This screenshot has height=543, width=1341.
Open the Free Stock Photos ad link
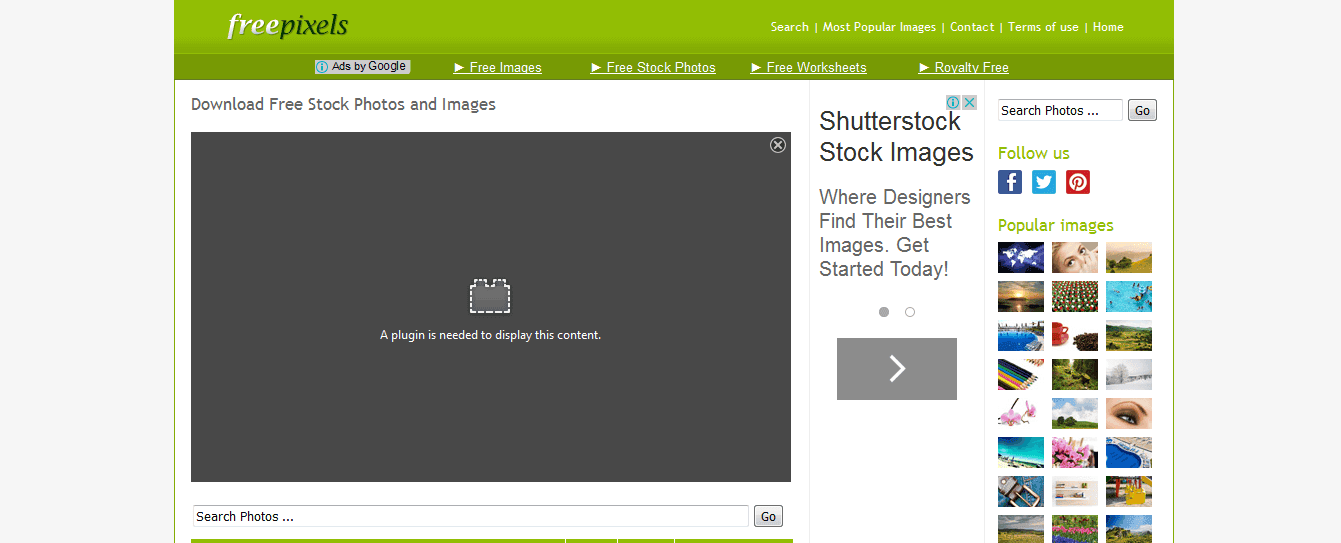click(653, 67)
